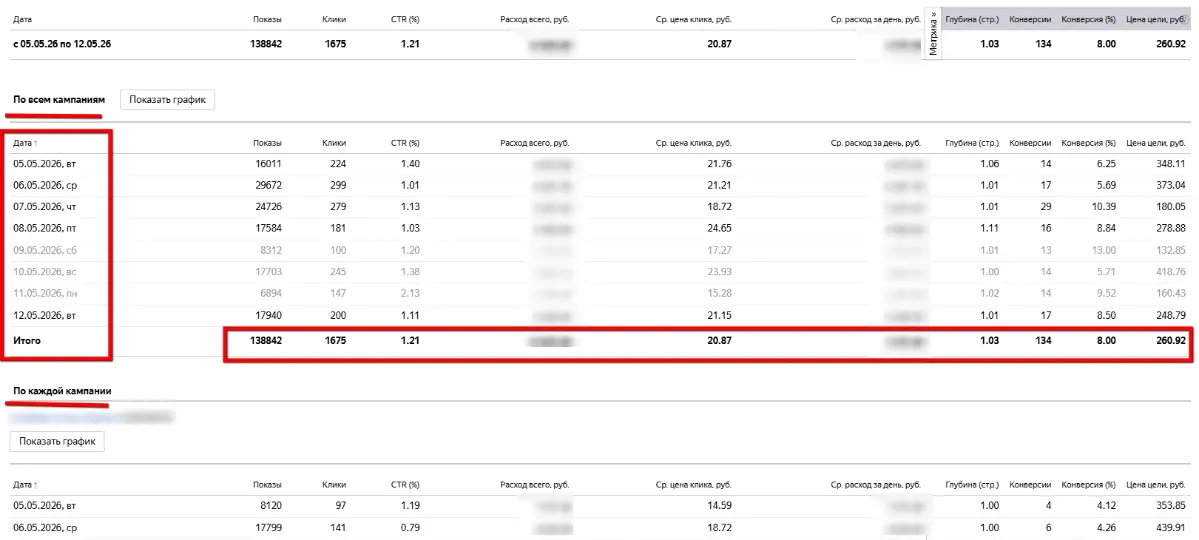This screenshot has width=1199, height=540.
Task: Select average click price 24.65
Action: coord(720,229)
